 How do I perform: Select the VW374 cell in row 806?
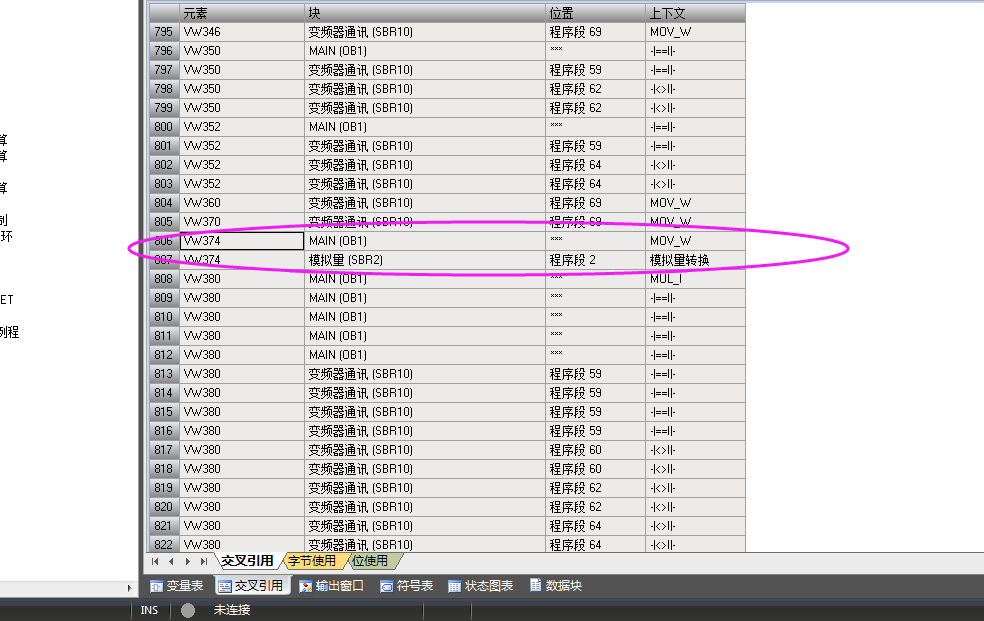point(242,241)
